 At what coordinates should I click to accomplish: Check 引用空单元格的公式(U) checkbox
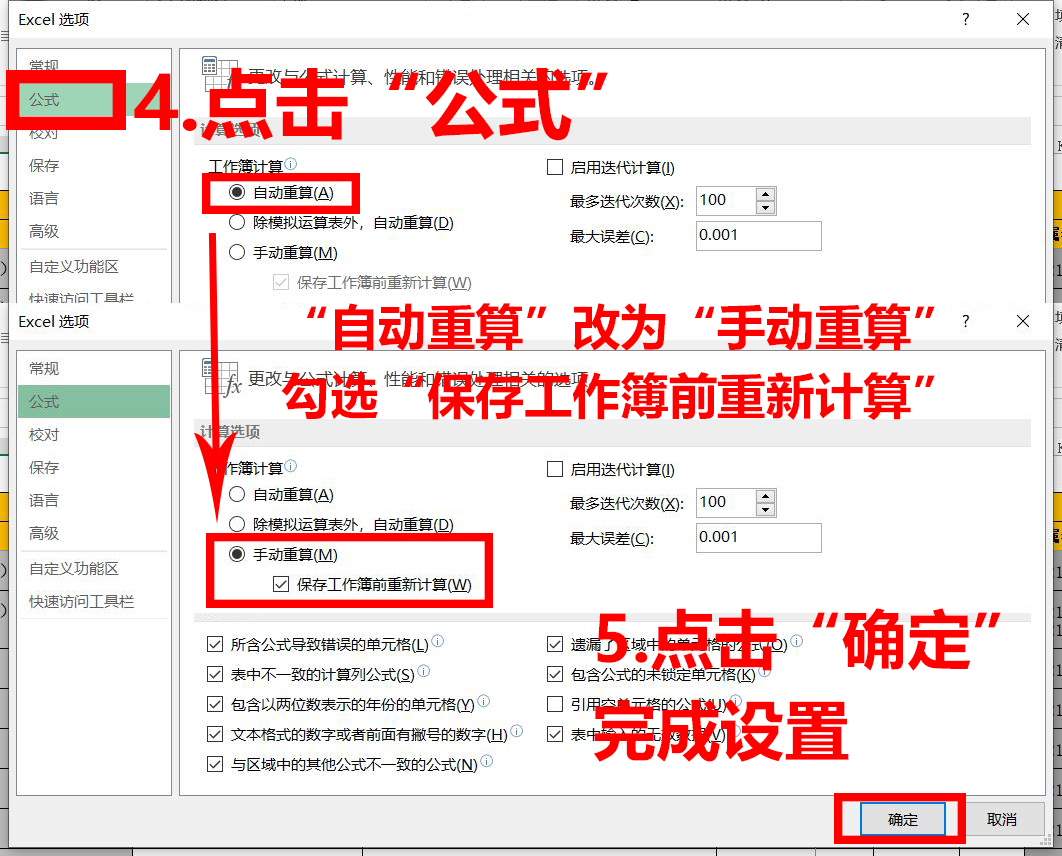click(555, 704)
